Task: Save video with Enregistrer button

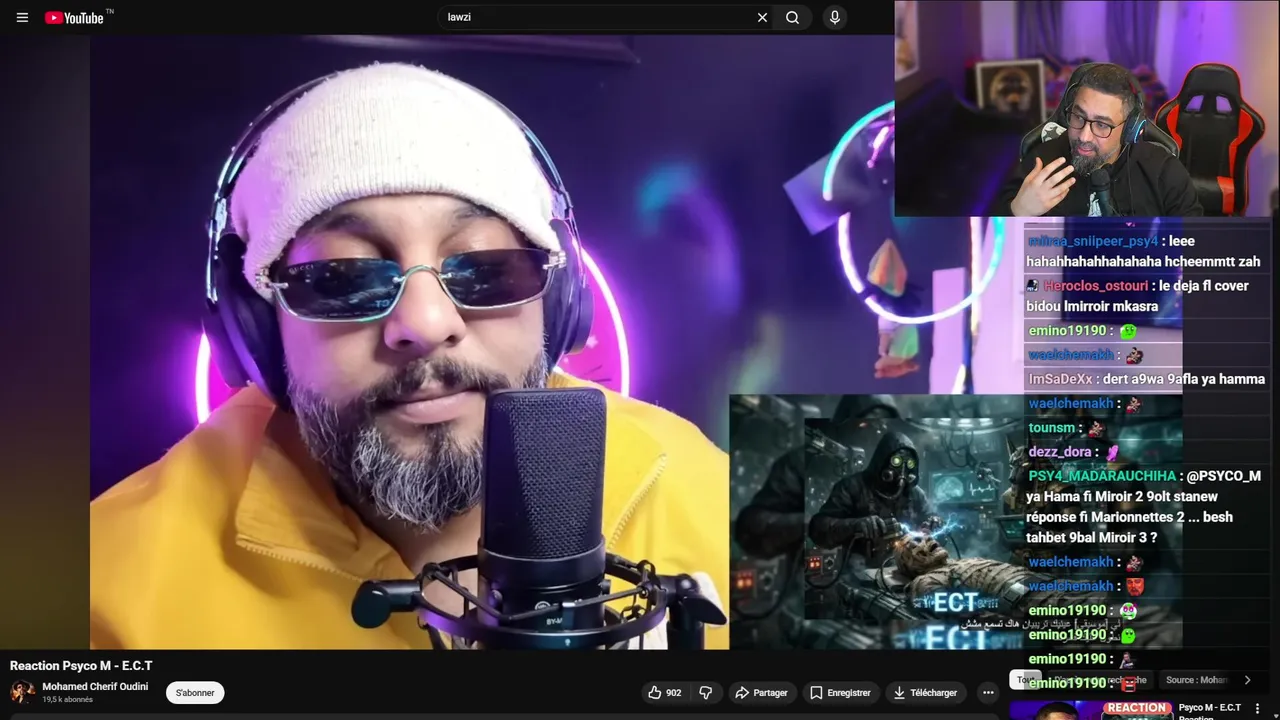Action: point(840,692)
